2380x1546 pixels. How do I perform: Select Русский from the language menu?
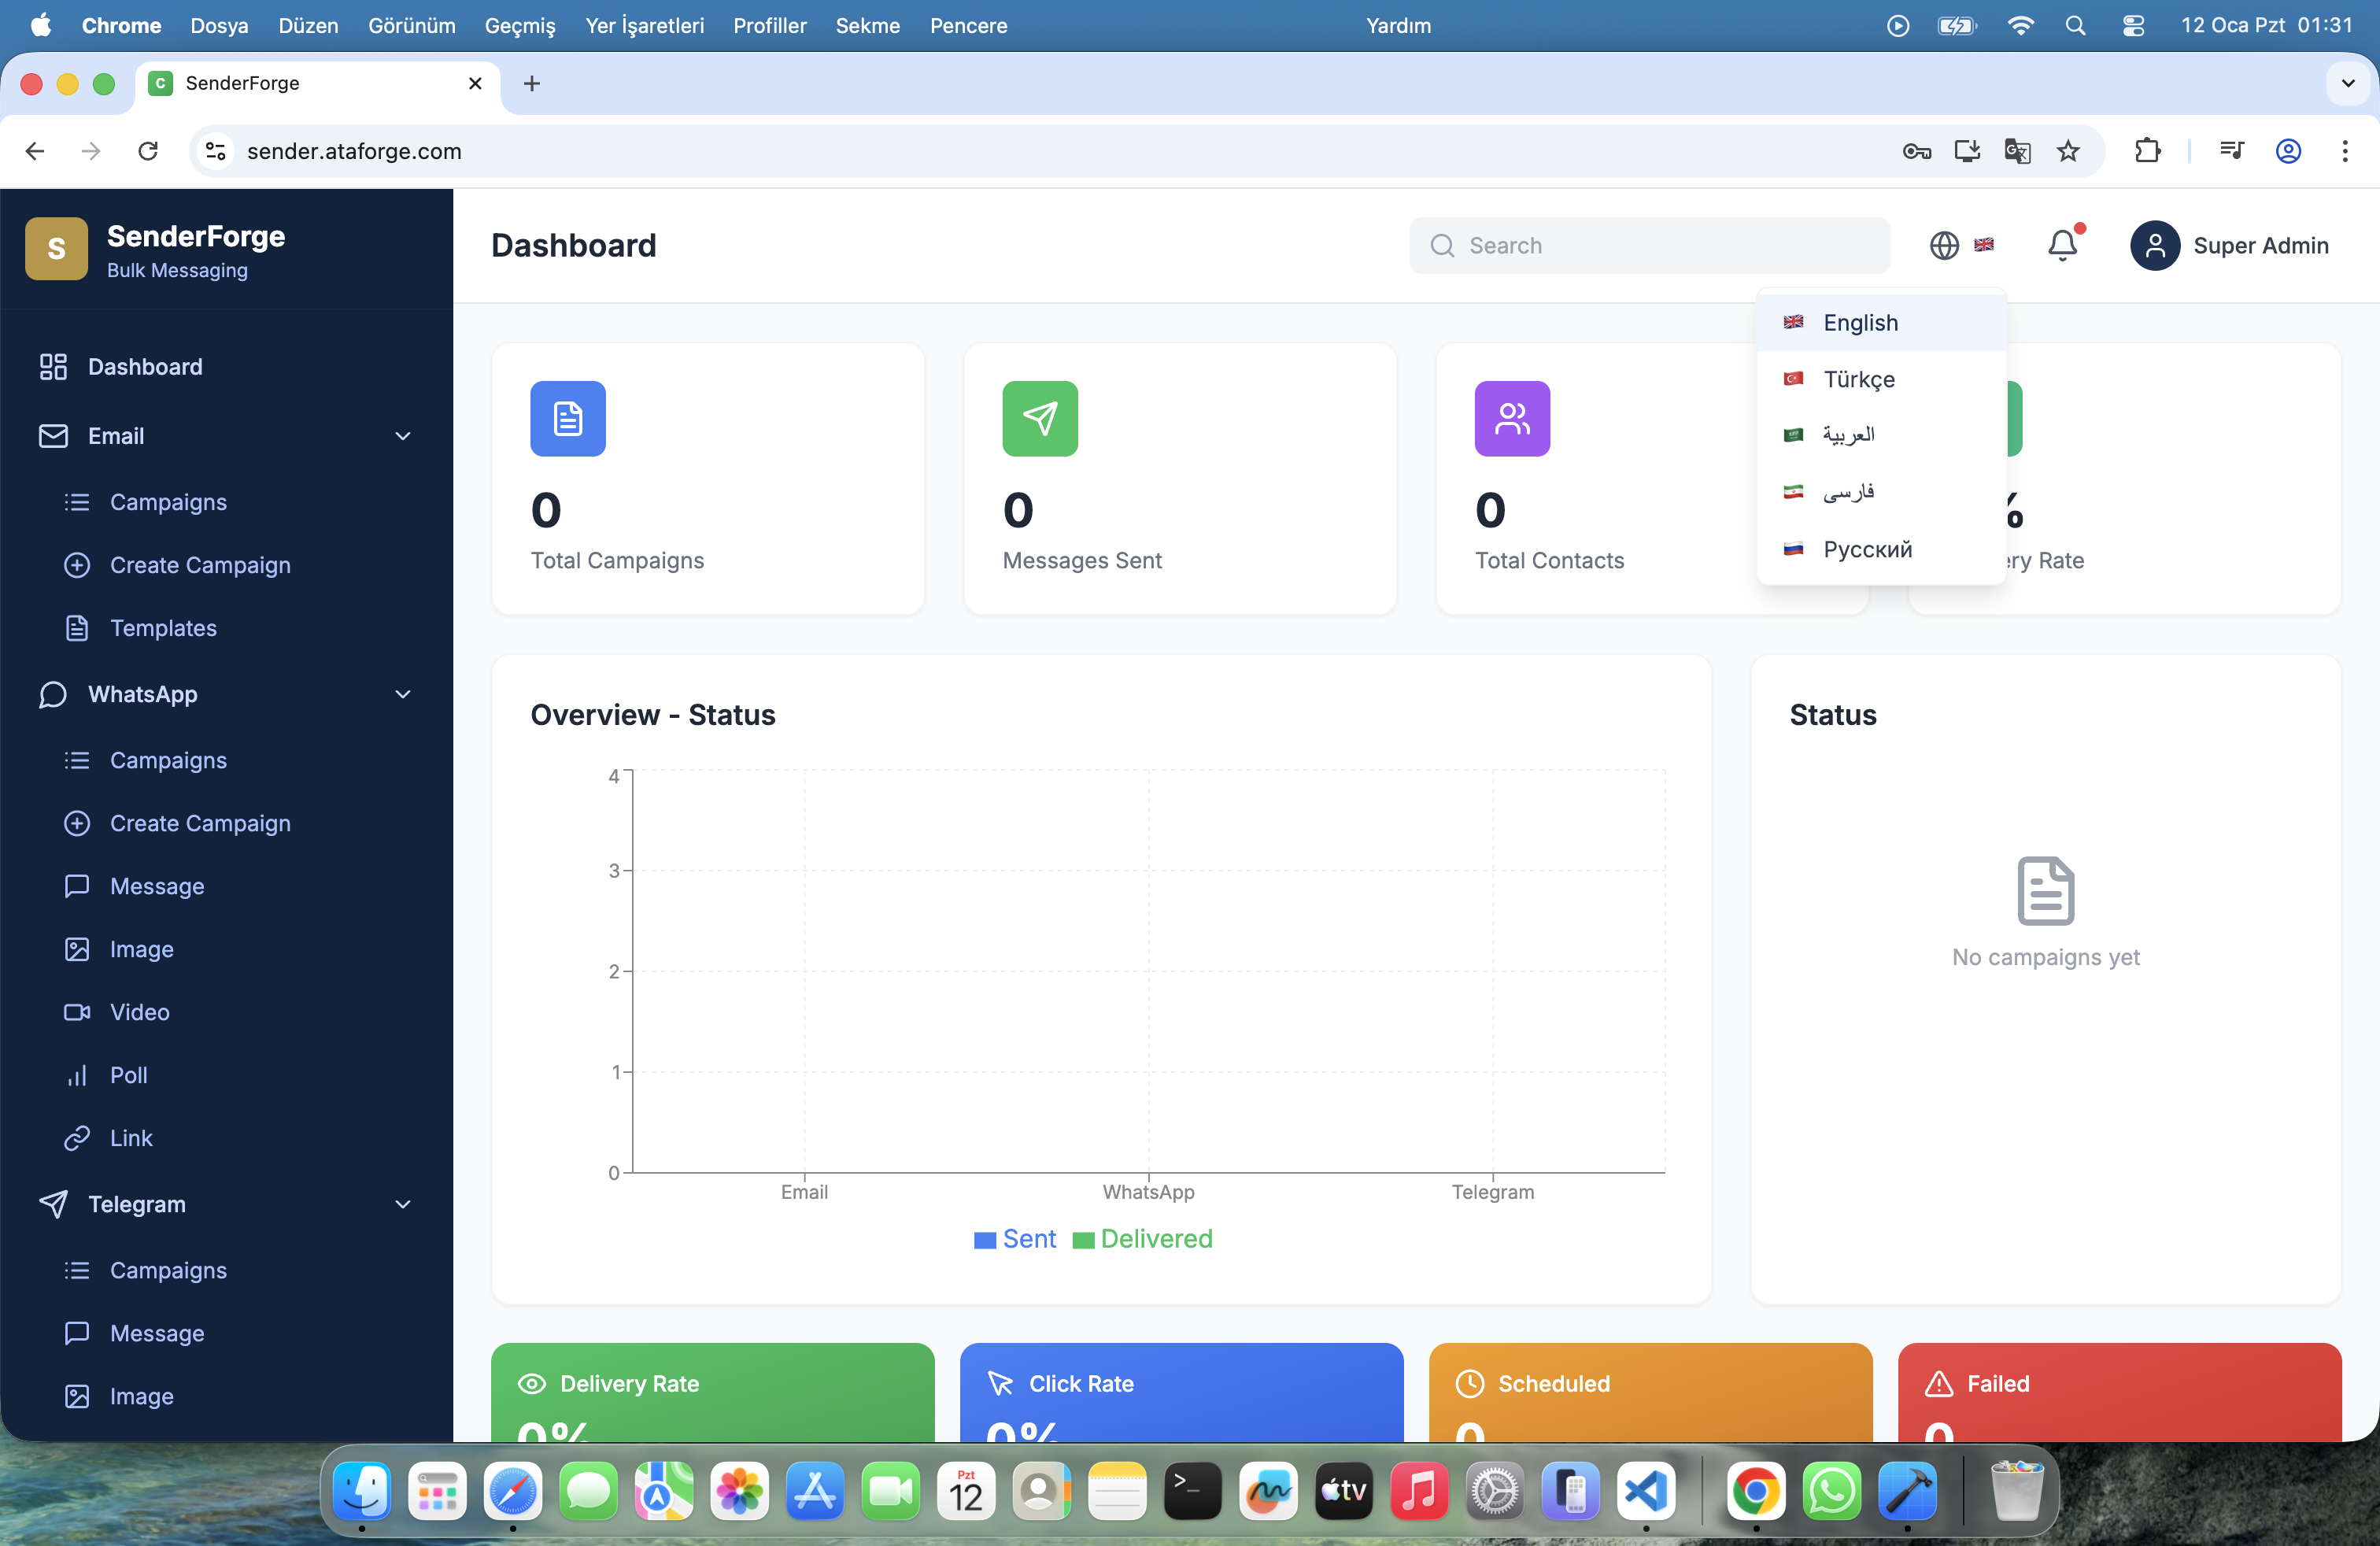(x=1866, y=549)
